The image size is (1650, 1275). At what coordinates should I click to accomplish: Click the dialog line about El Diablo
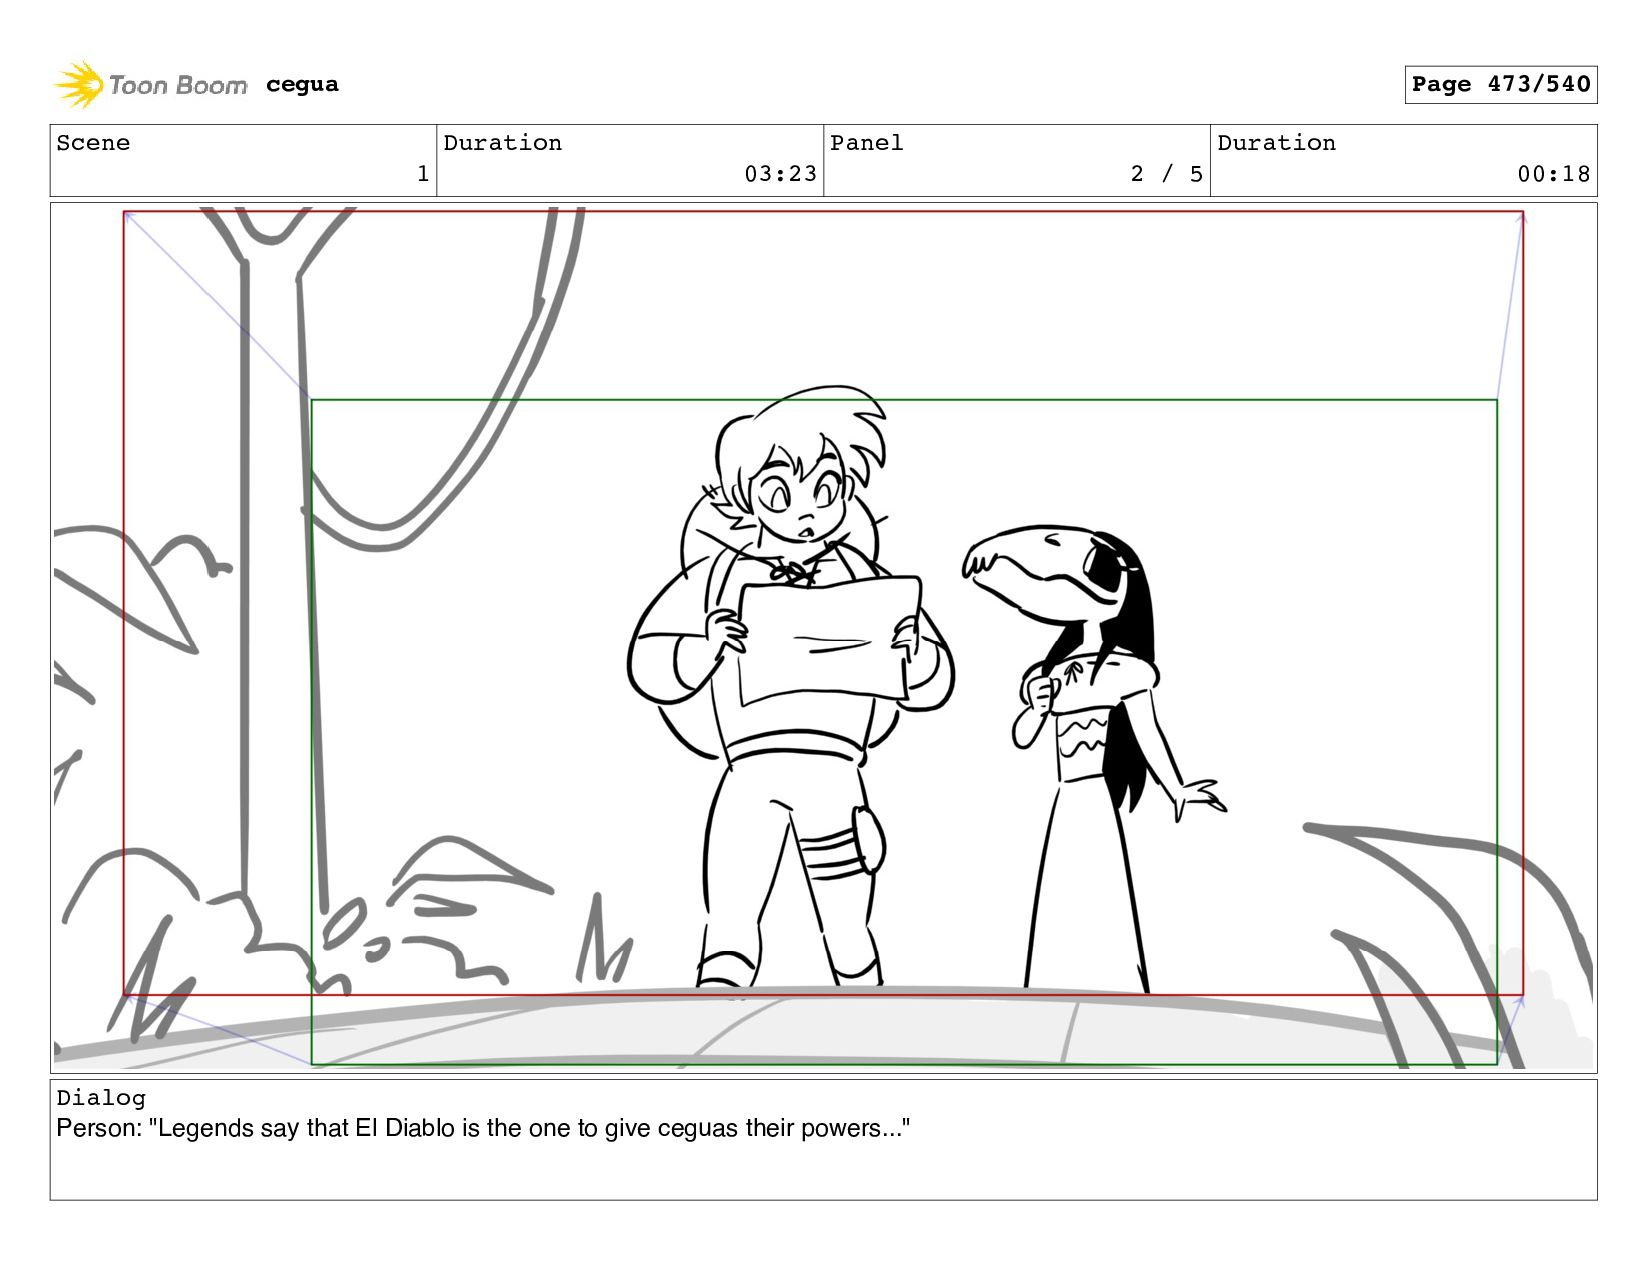483,1128
